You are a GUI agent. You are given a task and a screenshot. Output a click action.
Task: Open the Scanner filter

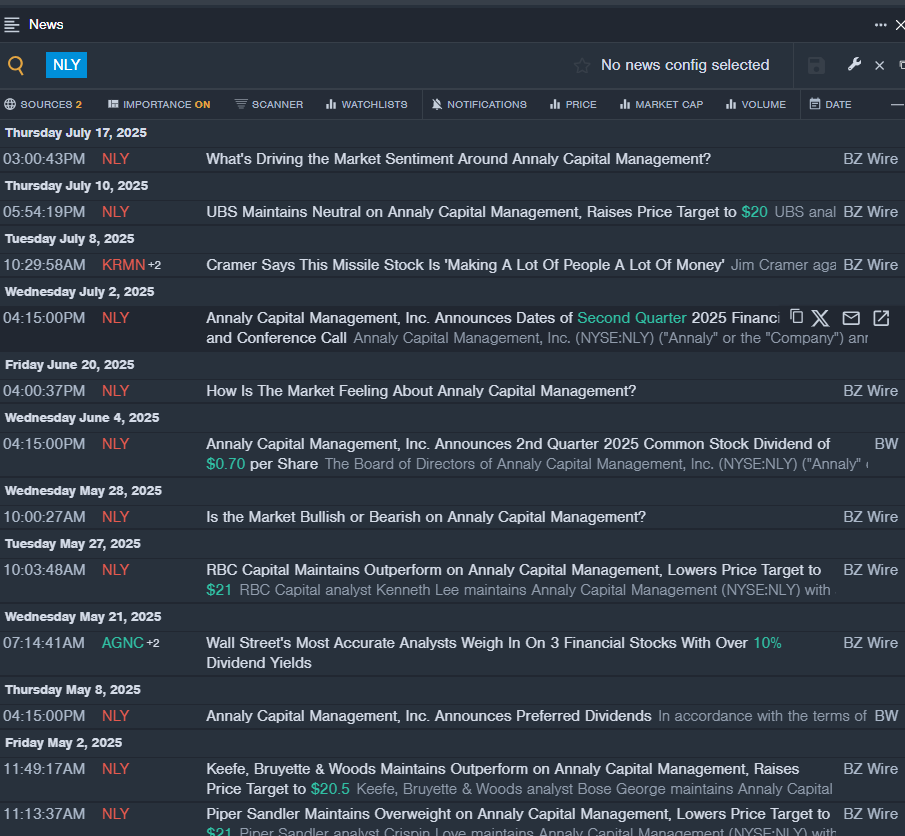point(269,104)
